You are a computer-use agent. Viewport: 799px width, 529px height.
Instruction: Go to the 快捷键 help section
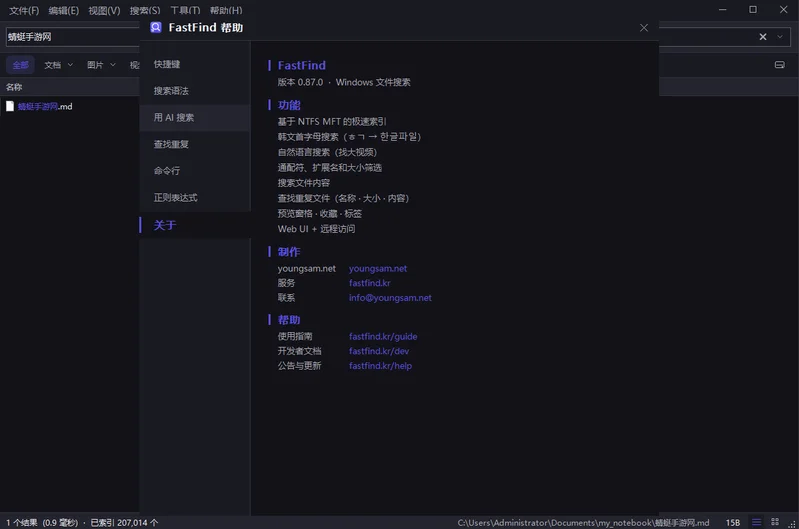(195, 64)
